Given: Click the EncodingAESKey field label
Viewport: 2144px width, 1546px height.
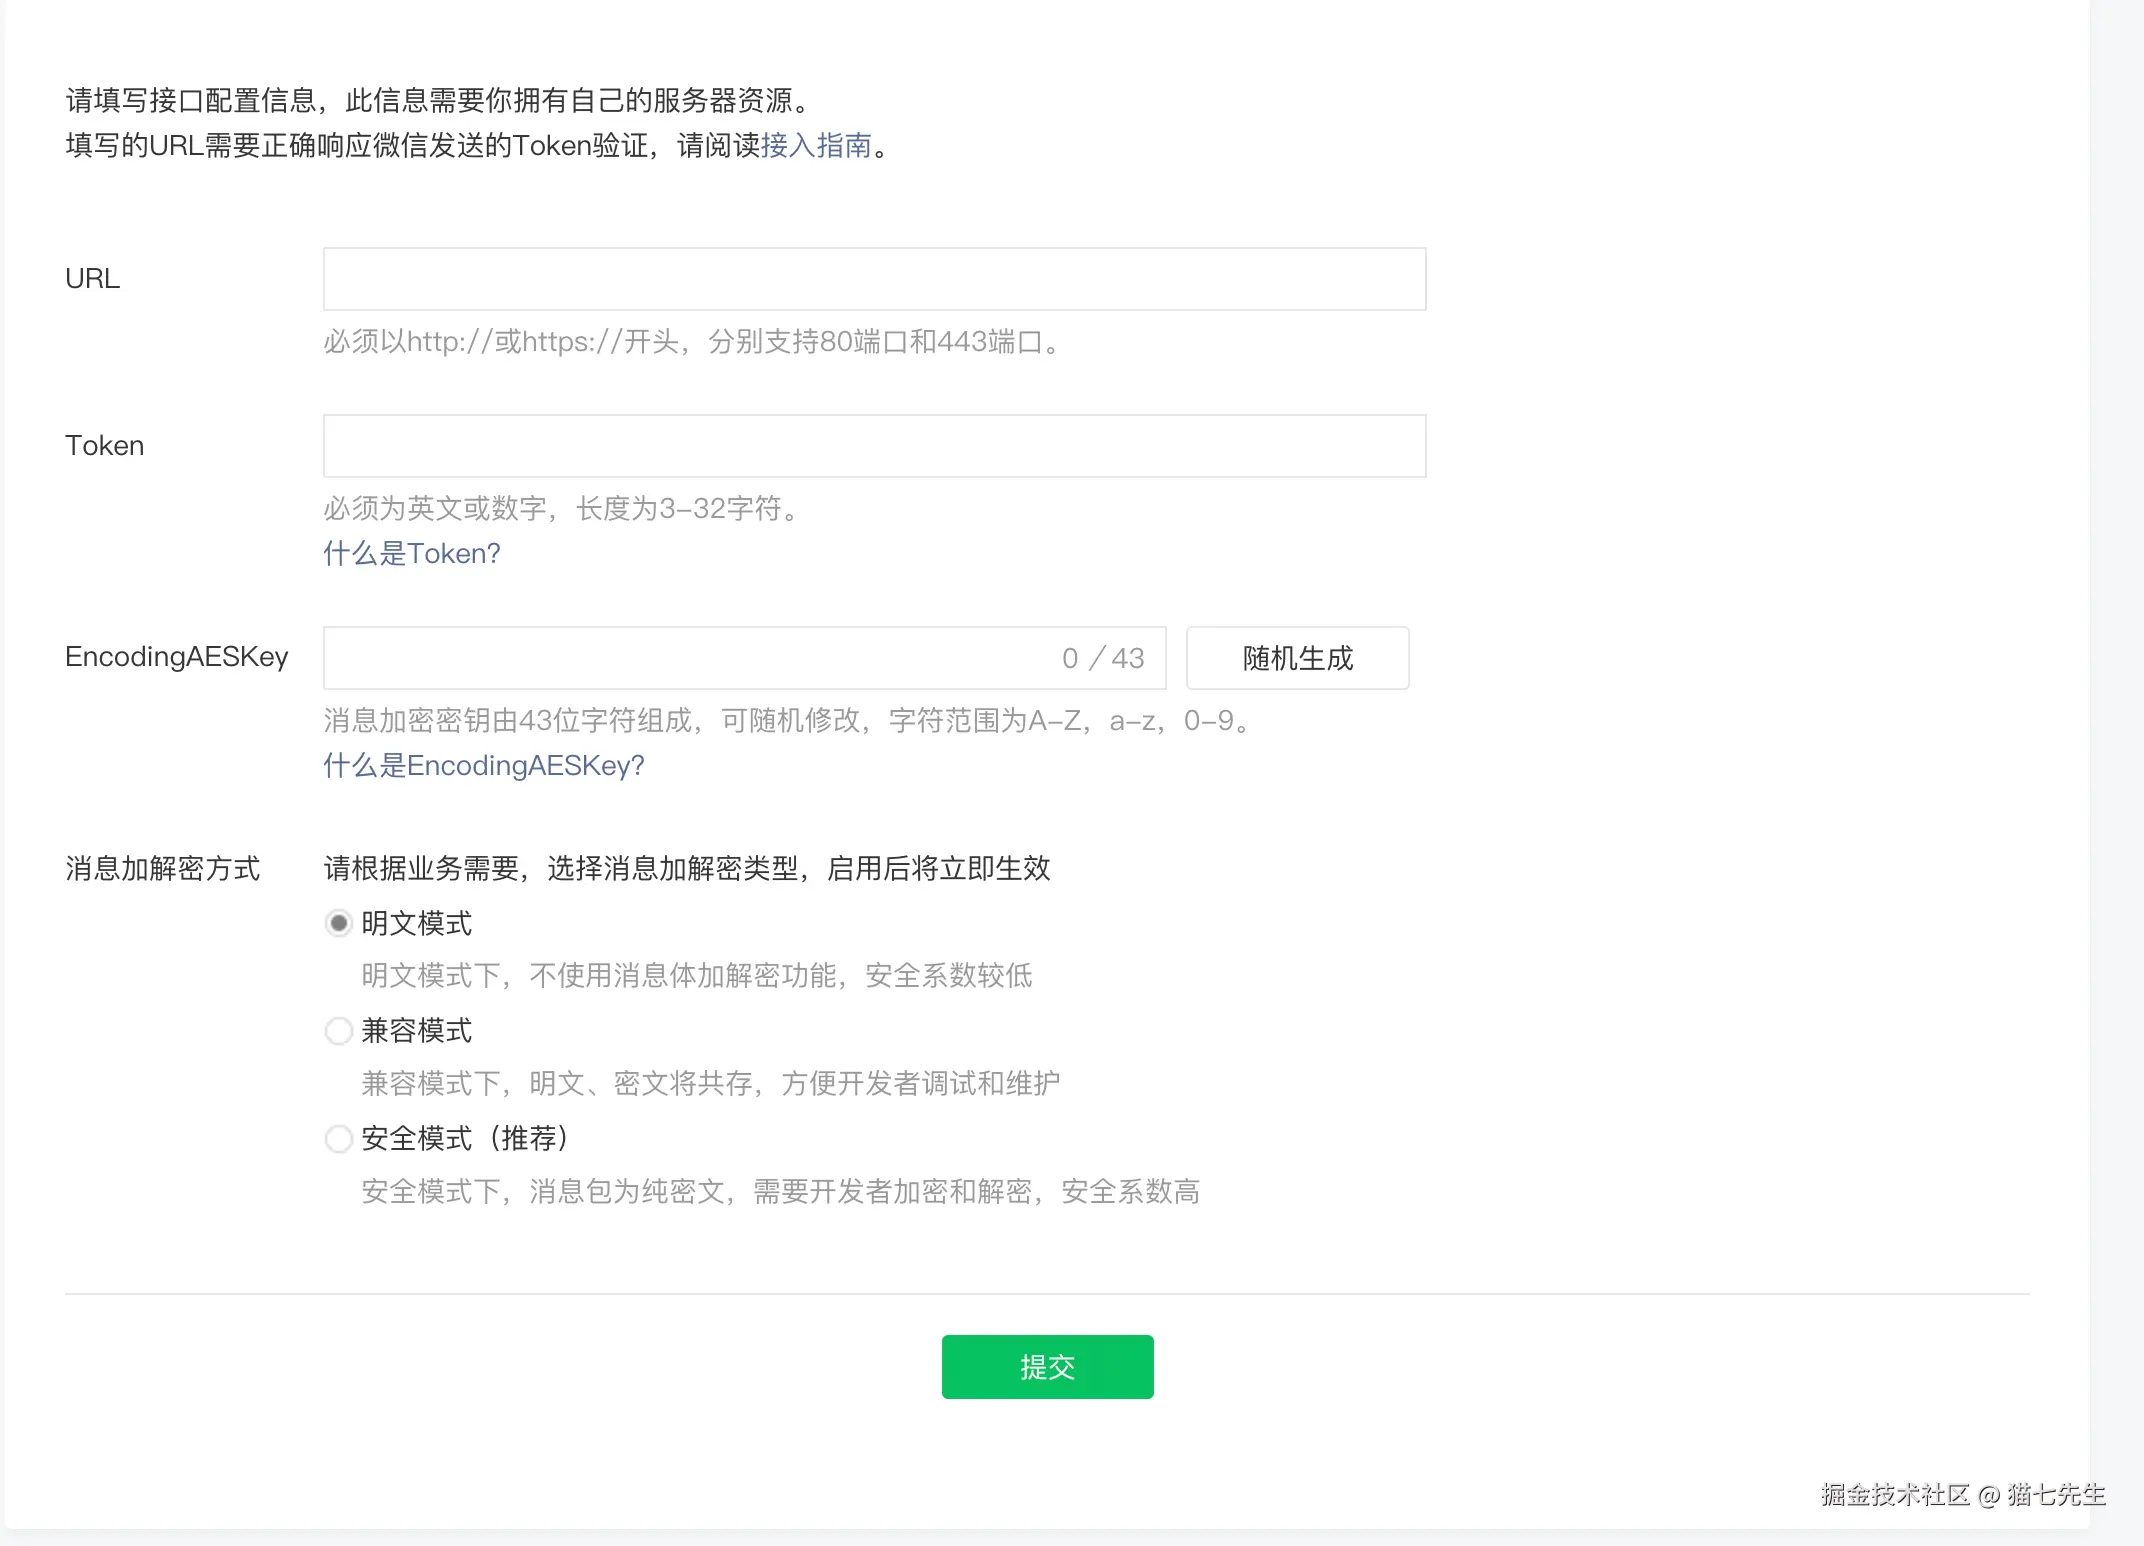Looking at the screenshot, I should point(176,657).
